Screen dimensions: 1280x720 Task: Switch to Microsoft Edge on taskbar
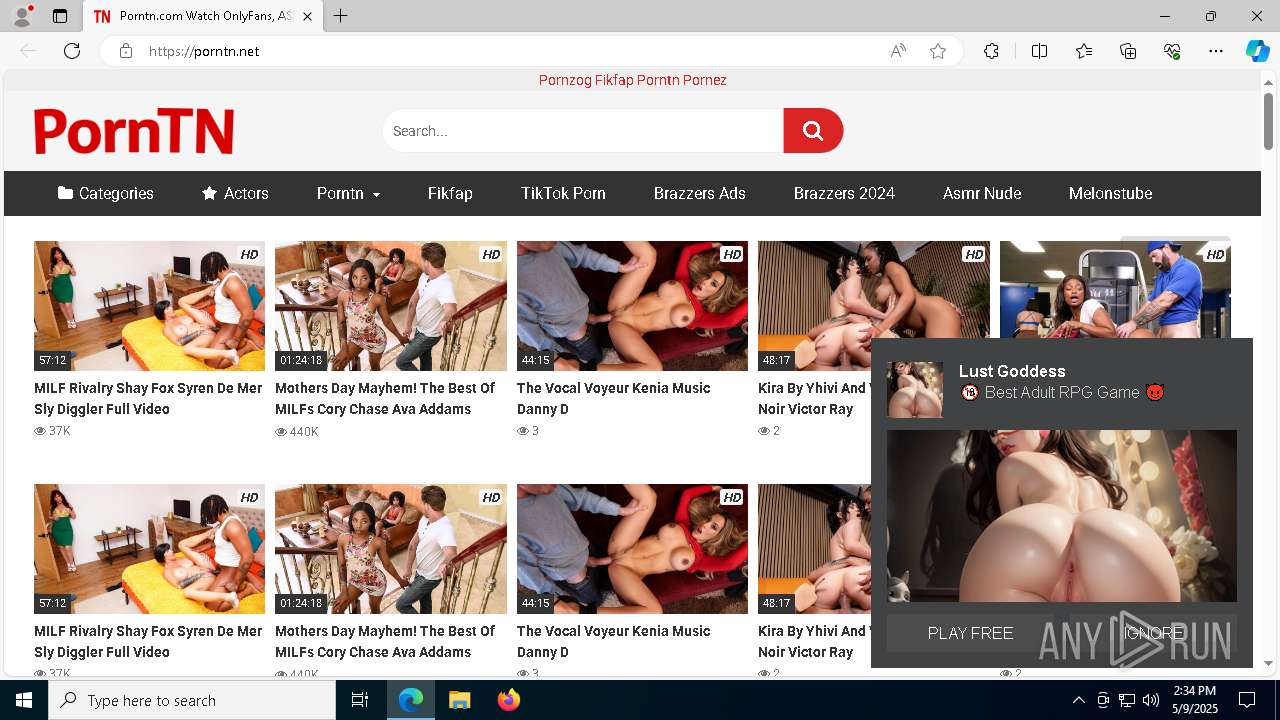pyautogui.click(x=411, y=700)
